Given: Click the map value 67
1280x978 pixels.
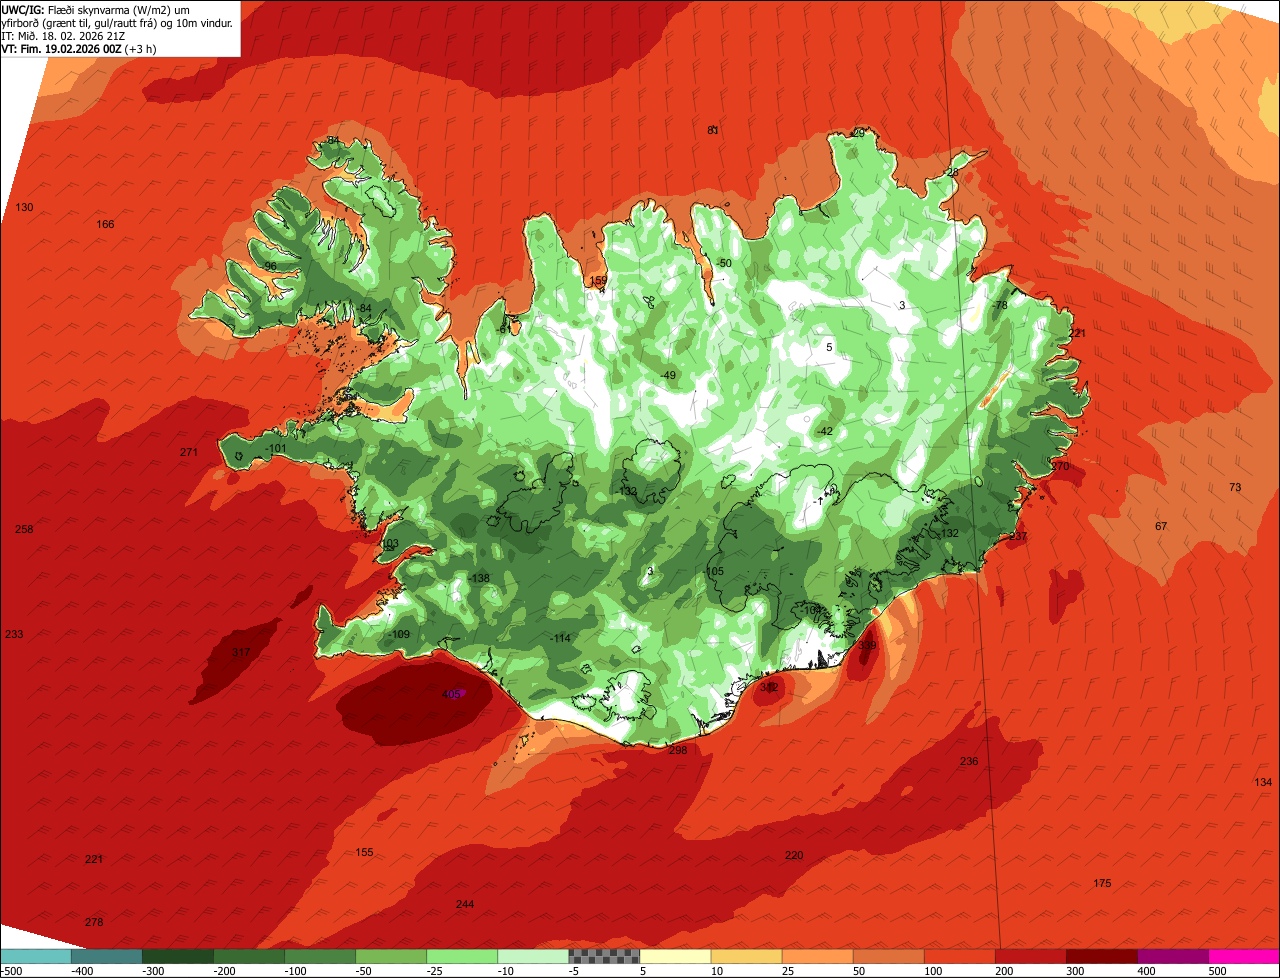Looking at the screenshot, I should tap(1160, 526).
